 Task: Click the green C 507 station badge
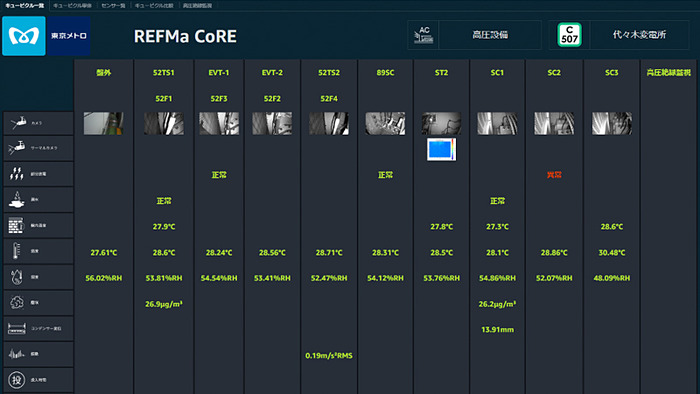569,35
